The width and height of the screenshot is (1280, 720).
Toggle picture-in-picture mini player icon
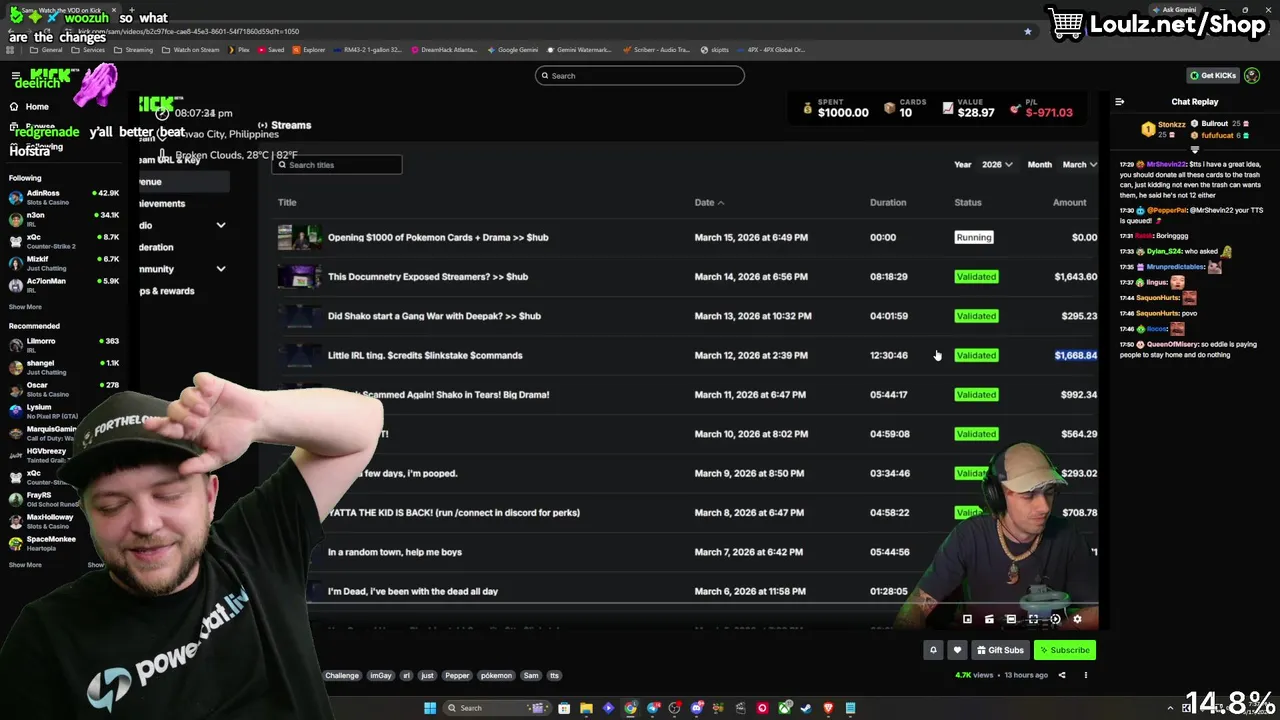[967, 619]
